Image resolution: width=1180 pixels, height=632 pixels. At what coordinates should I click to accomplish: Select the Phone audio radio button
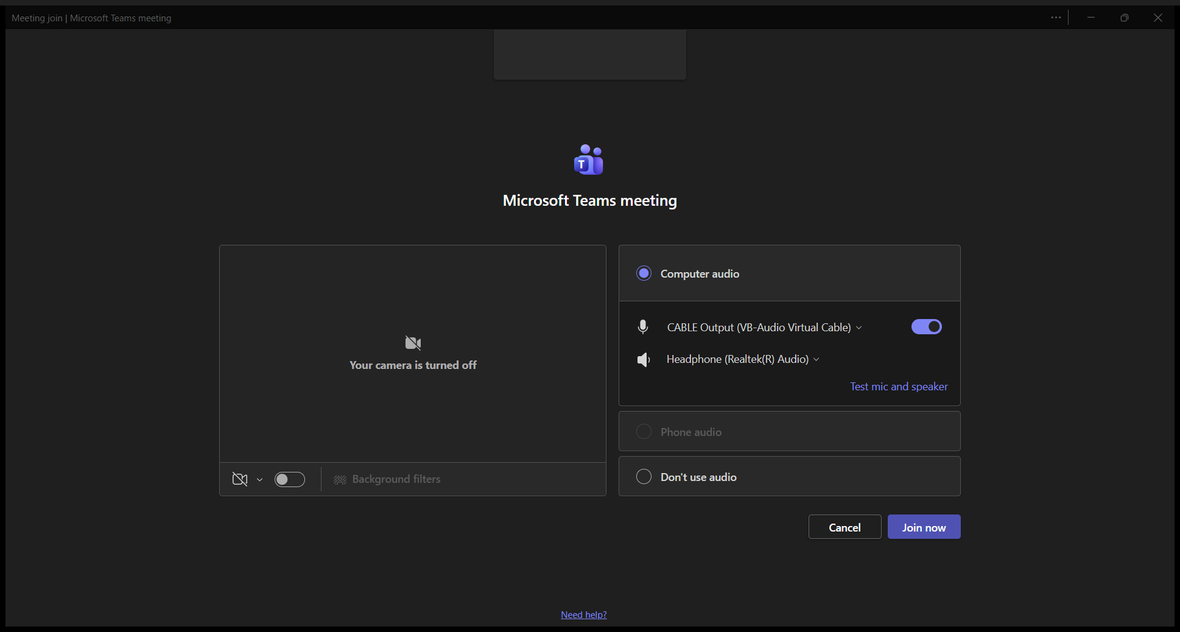pyautogui.click(x=643, y=432)
